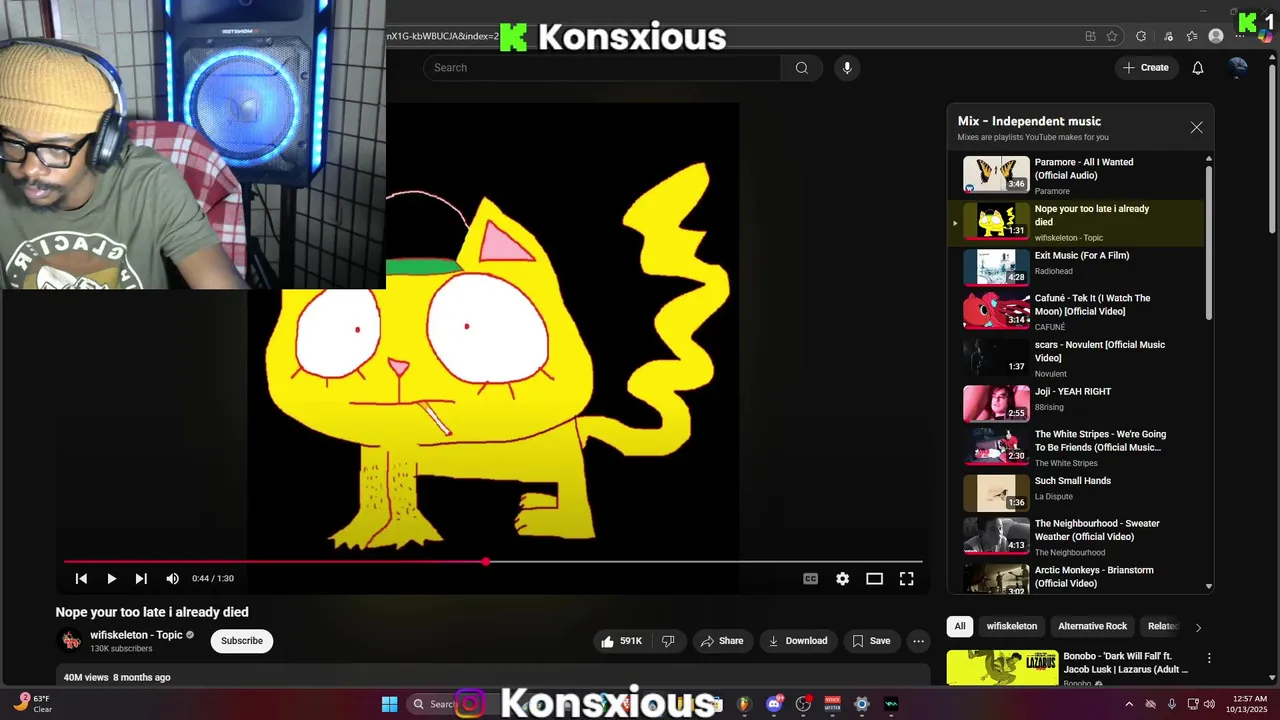This screenshot has width=1280, height=720.
Task: Open FL Studio from the taskbar
Action: coord(743,704)
